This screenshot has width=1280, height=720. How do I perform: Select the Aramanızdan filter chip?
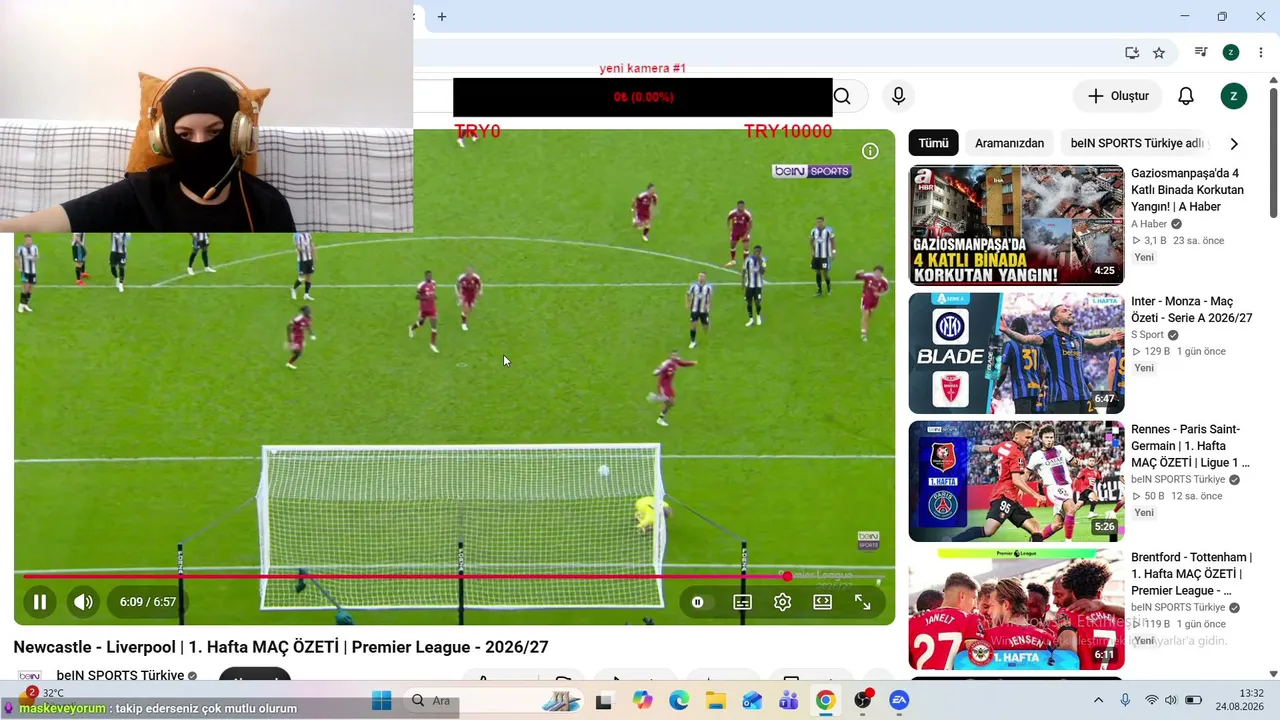tap(1009, 143)
